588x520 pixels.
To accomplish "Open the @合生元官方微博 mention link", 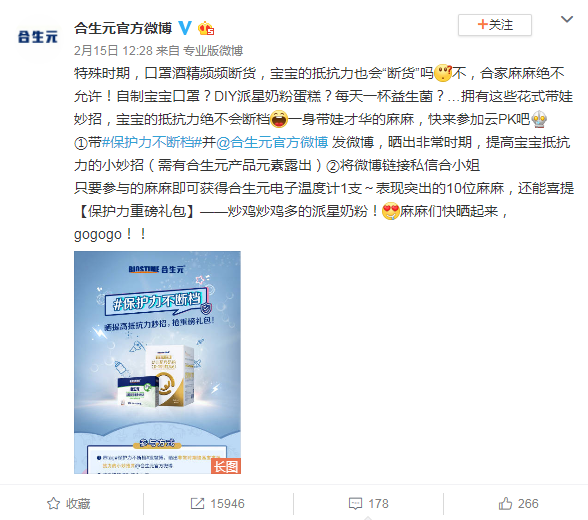I will coord(272,142).
